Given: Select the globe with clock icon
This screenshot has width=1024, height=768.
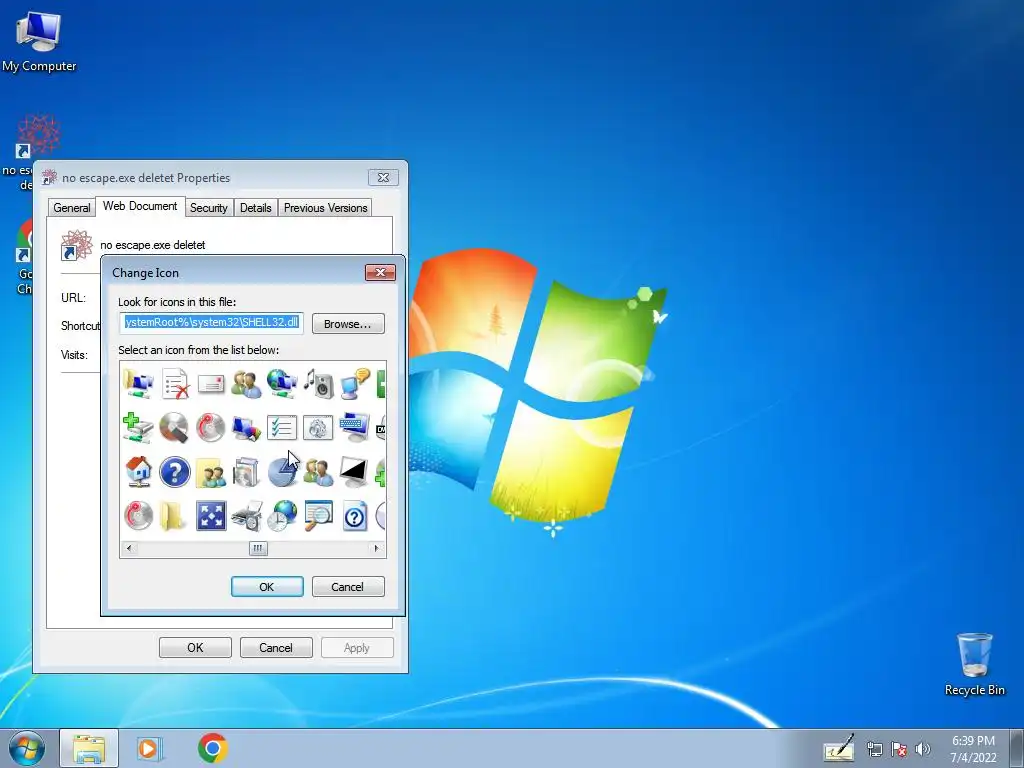Looking at the screenshot, I should (282, 516).
